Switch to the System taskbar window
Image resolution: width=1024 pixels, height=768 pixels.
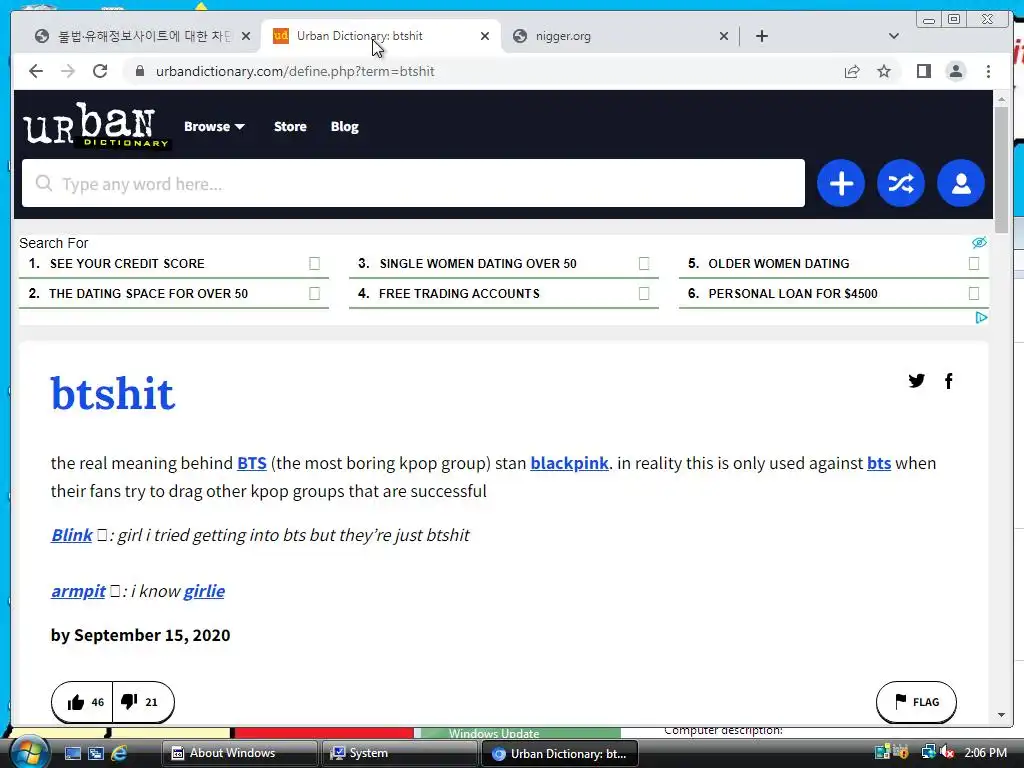point(398,753)
